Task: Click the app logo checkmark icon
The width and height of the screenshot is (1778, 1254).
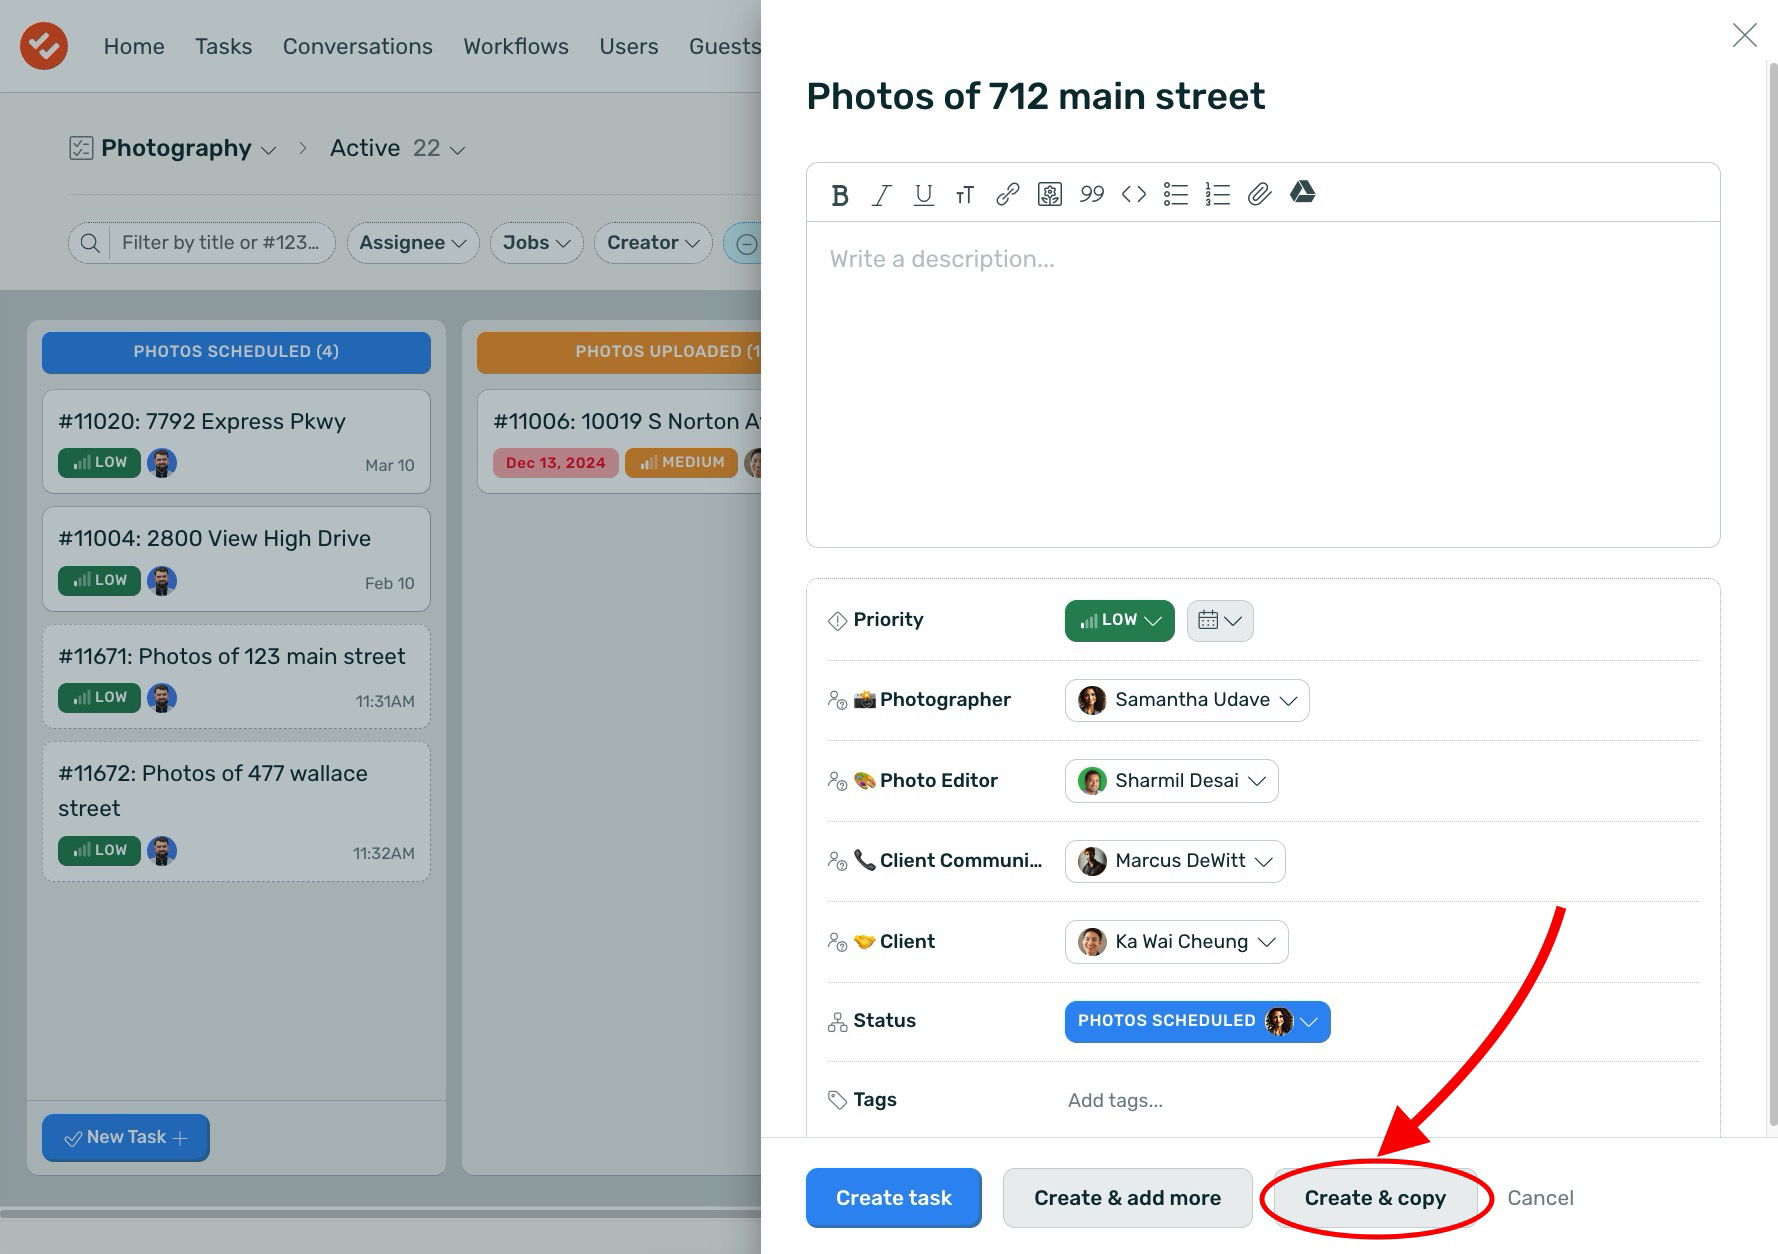Action: pos(44,46)
